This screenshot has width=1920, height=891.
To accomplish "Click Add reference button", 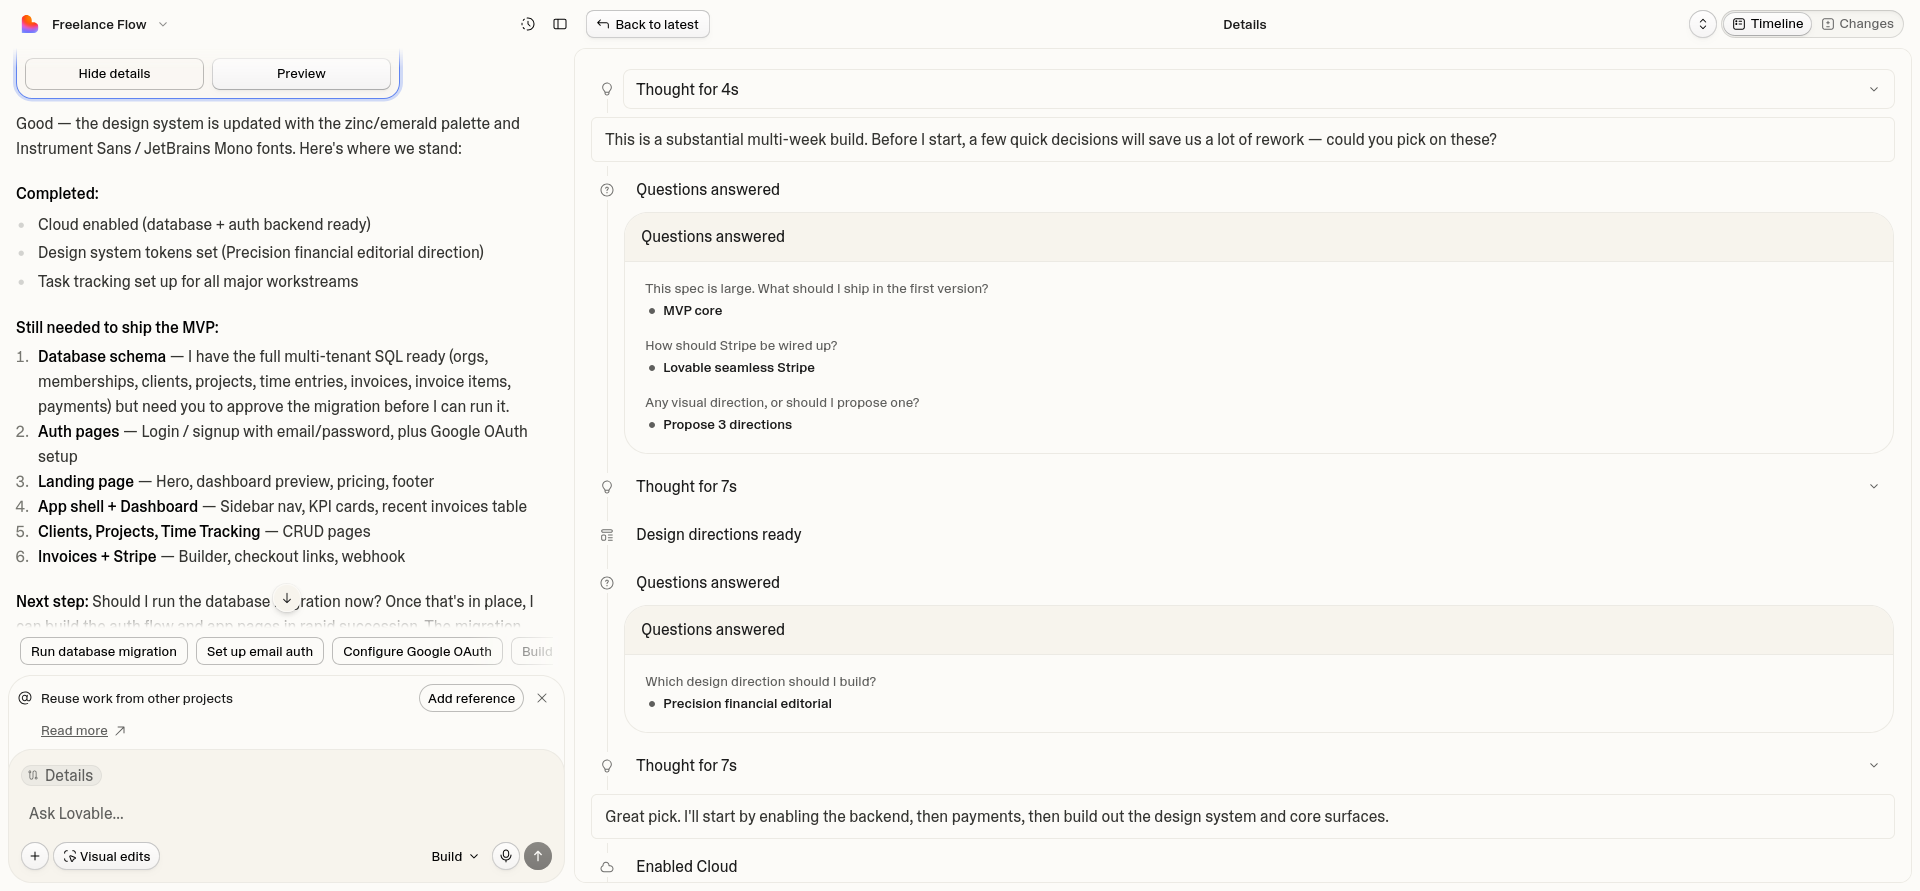I will coord(471,699).
